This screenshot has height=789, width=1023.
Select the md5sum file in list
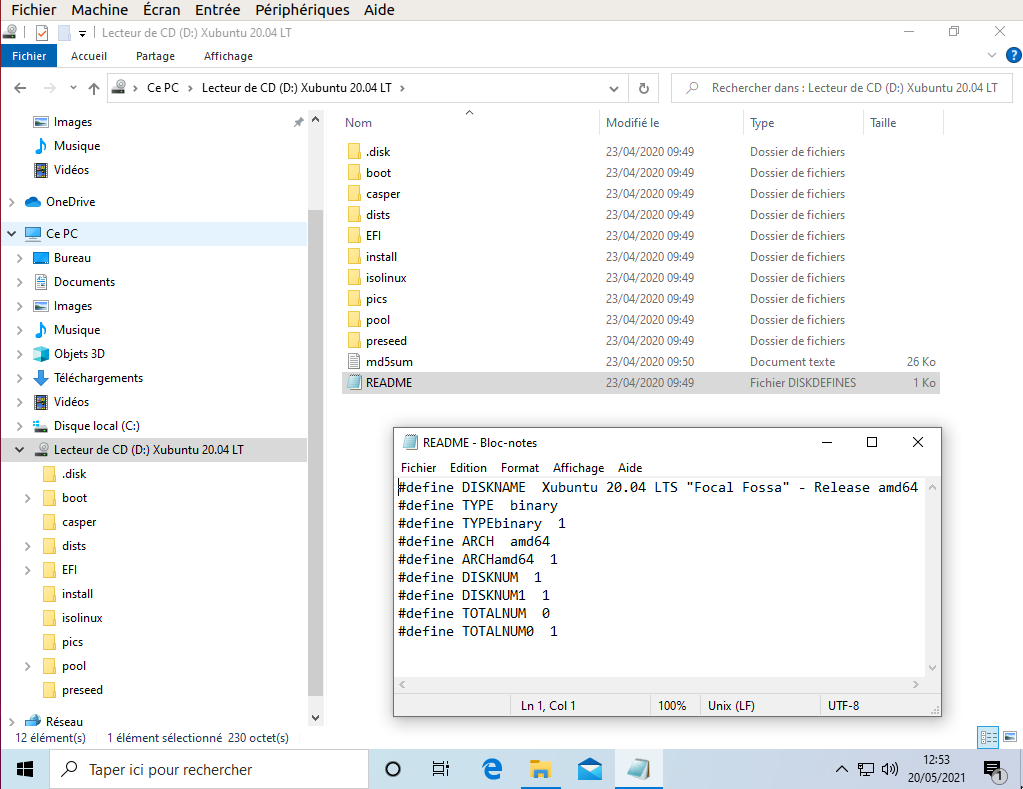[x=388, y=362]
